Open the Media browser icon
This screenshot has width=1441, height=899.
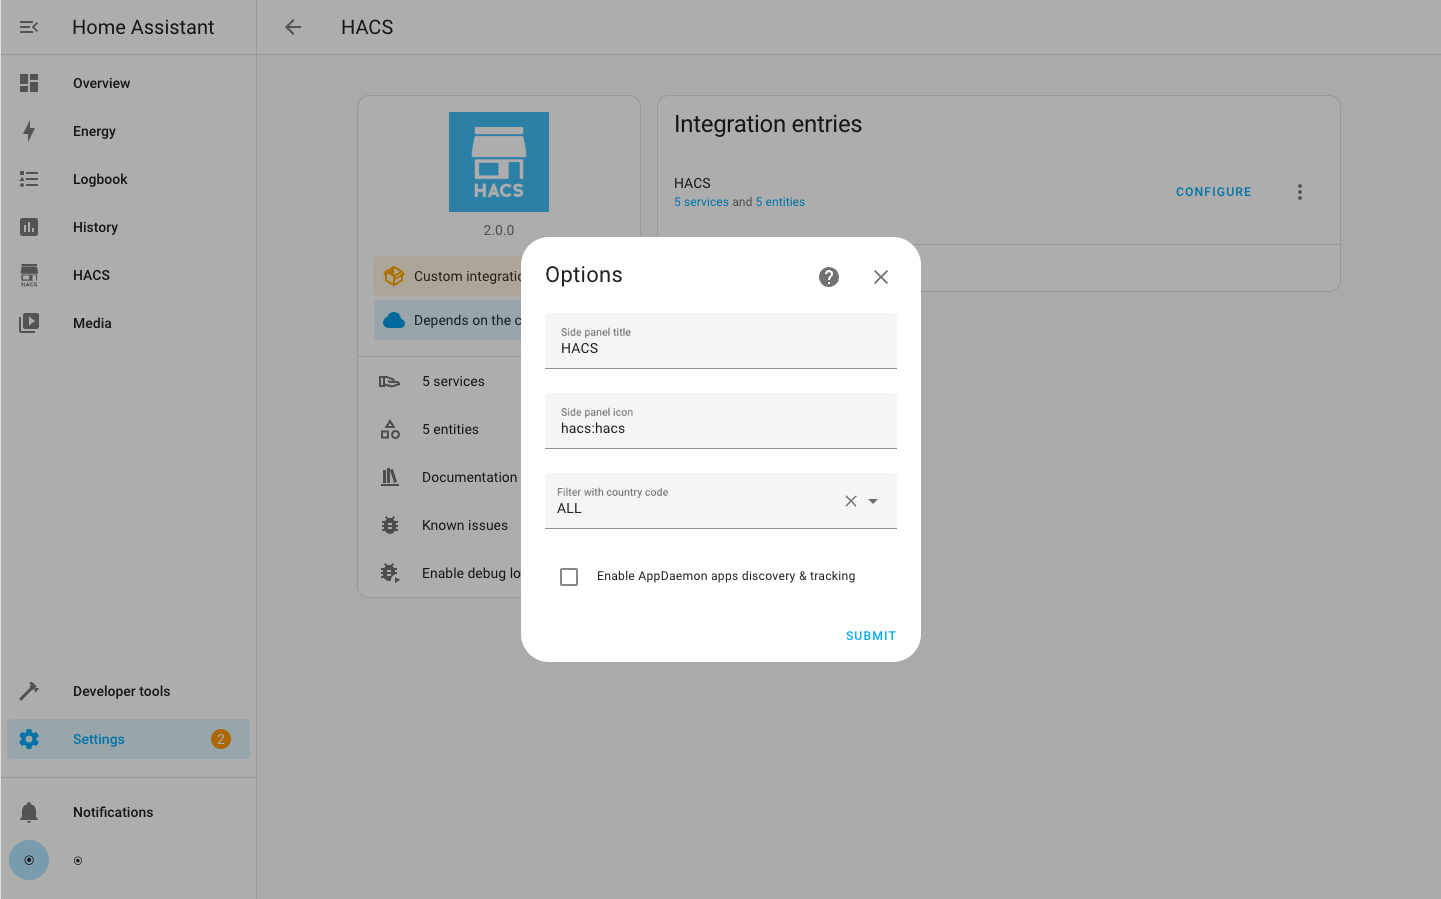pos(29,322)
